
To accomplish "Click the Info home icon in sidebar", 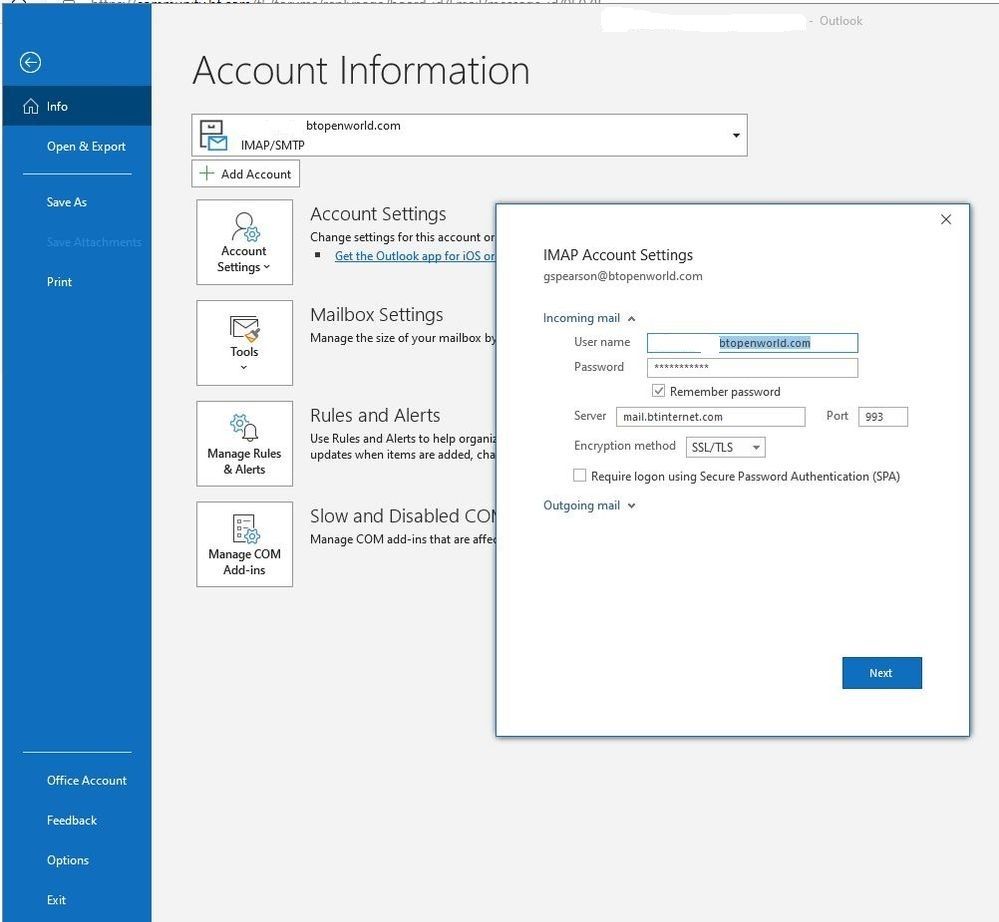I will (x=31, y=106).
